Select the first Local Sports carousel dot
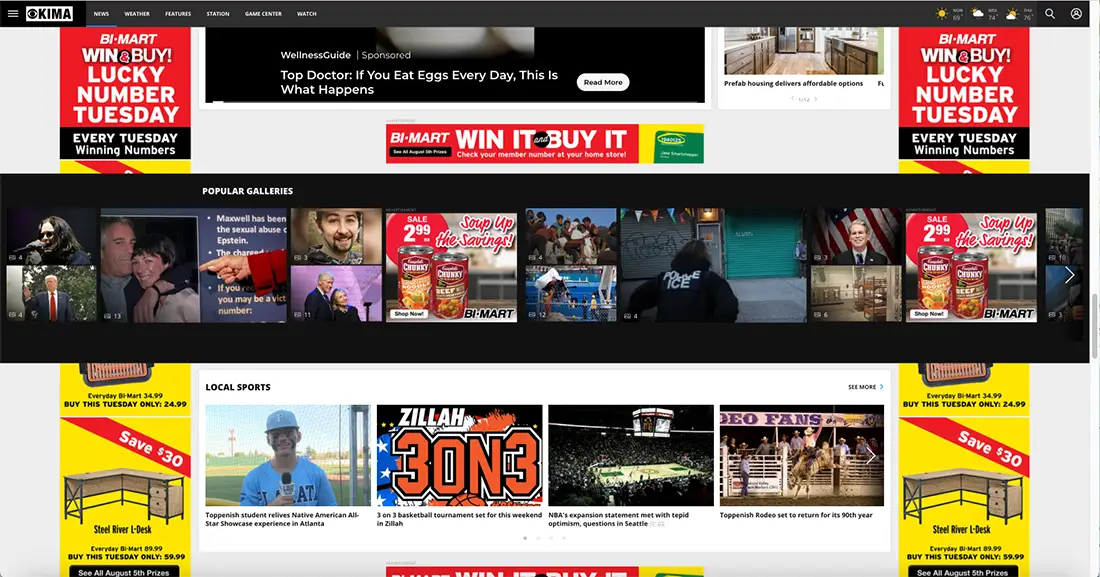This screenshot has width=1100, height=577. point(525,538)
